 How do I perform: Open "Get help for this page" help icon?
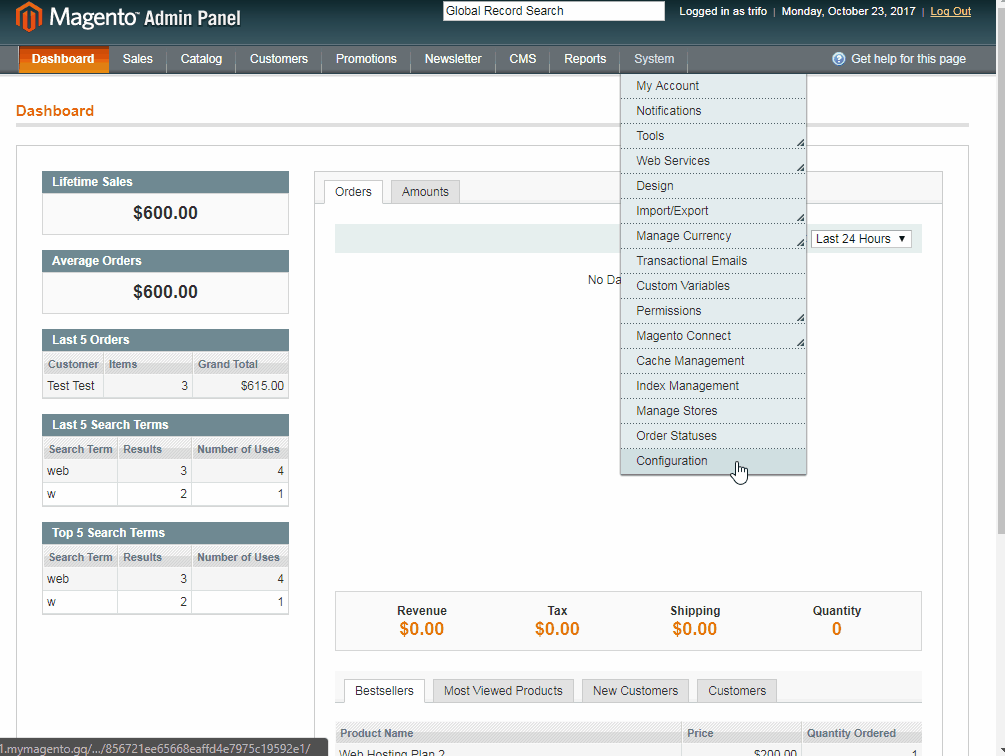pos(838,58)
